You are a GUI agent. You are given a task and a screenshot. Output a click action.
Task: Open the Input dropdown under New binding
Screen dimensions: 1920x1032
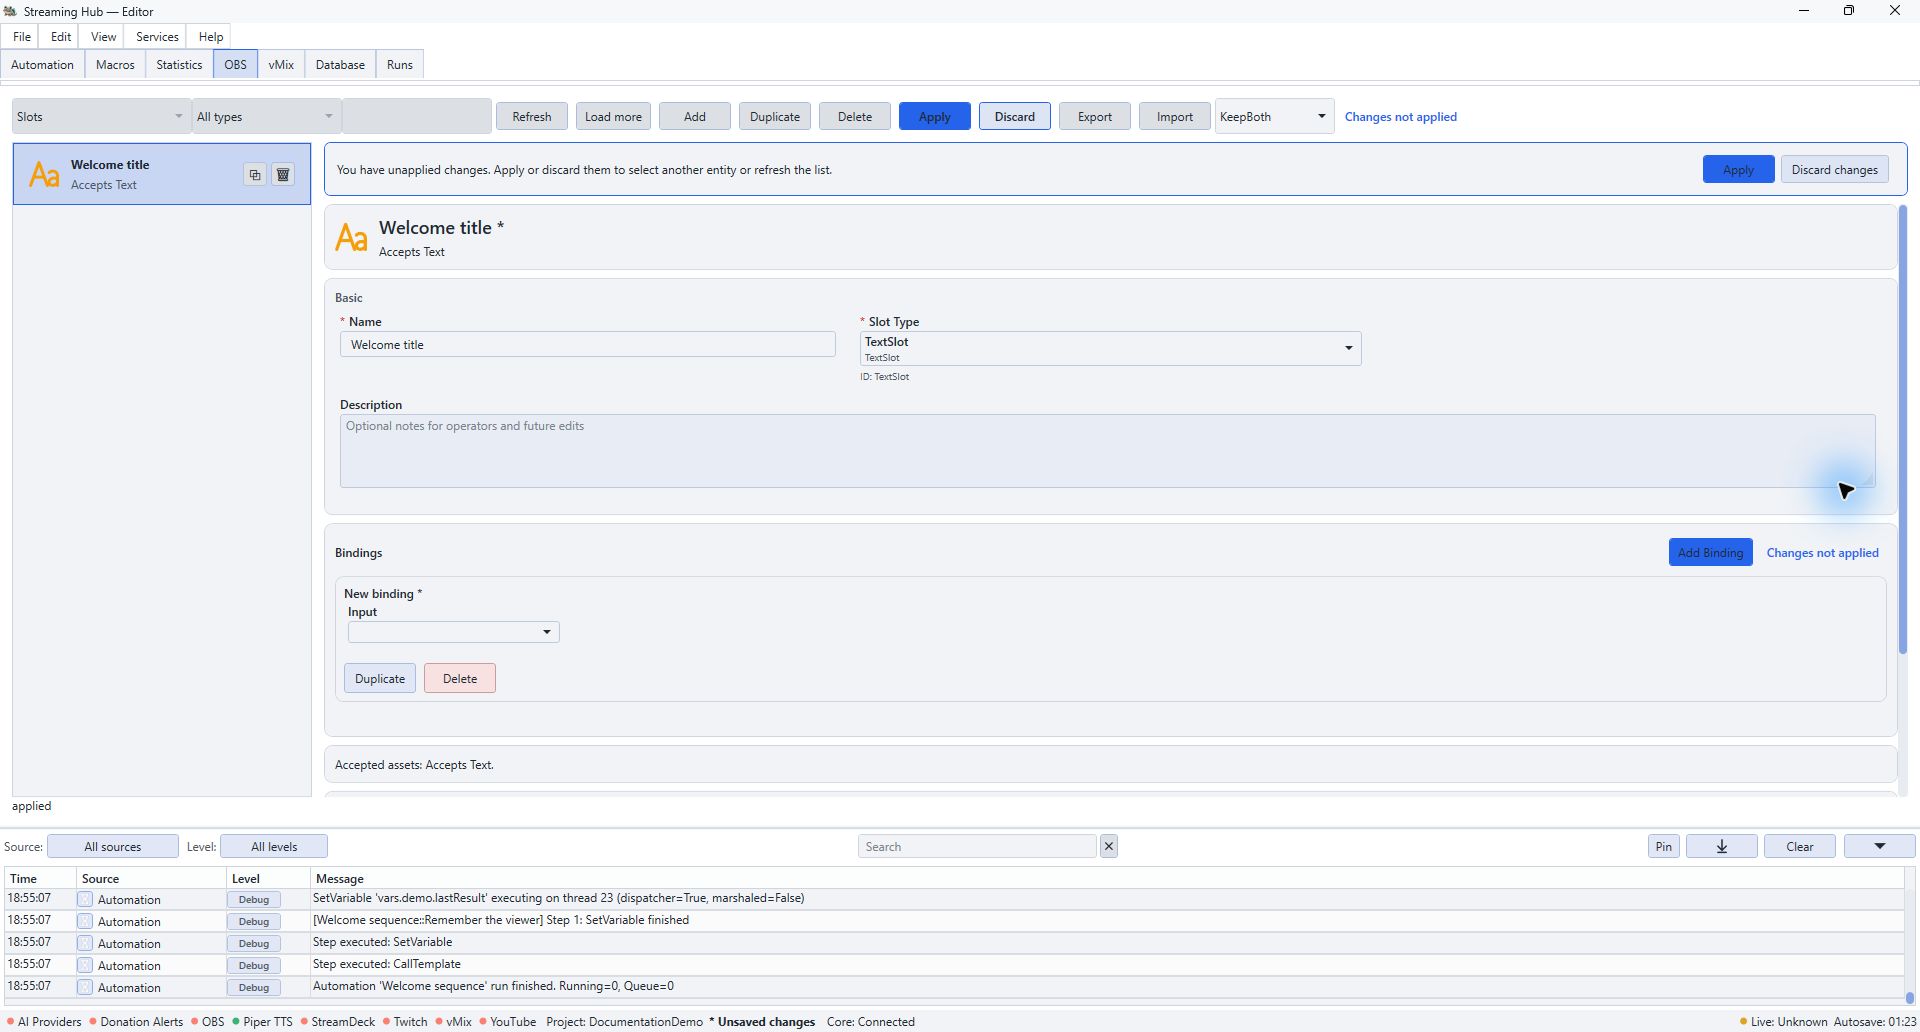(453, 632)
